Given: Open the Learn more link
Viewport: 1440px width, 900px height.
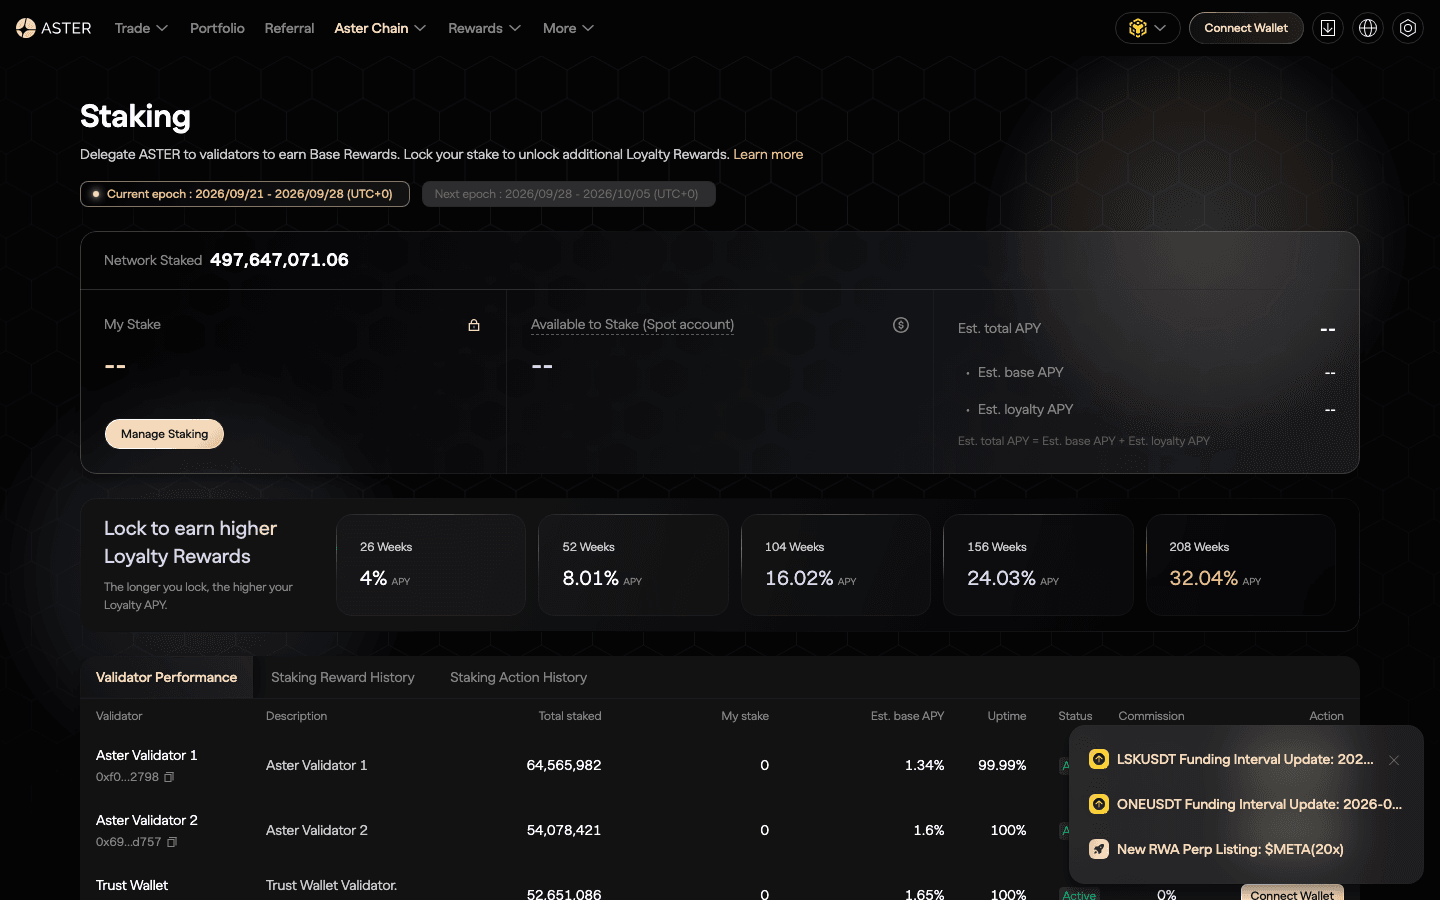Looking at the screenshot, I should [768, 154].
